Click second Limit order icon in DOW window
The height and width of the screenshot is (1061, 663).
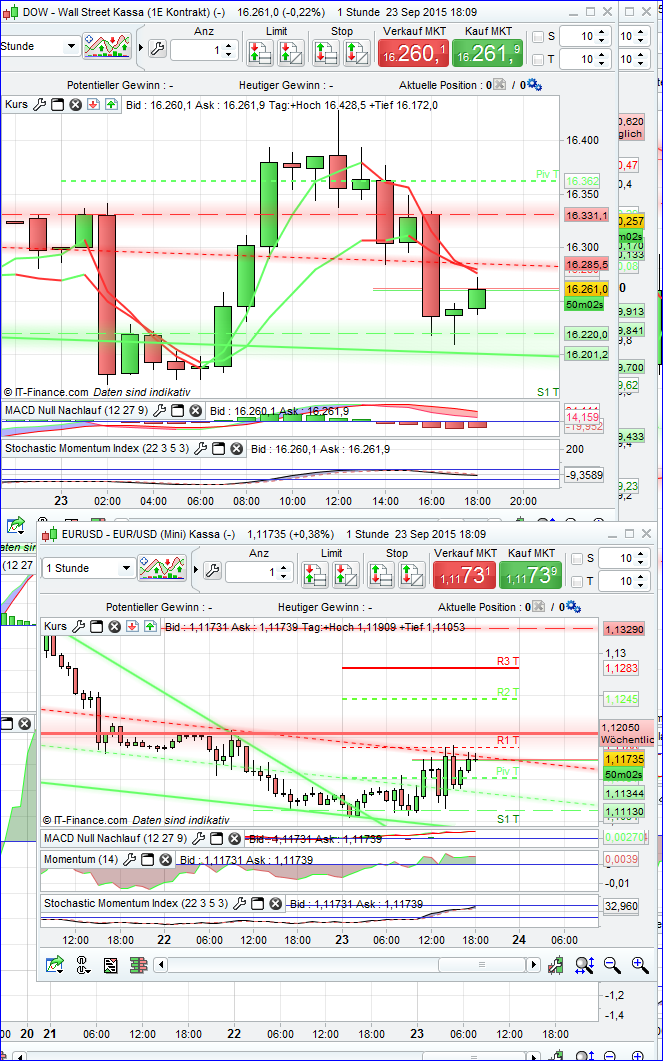click(x=289, y=52)
